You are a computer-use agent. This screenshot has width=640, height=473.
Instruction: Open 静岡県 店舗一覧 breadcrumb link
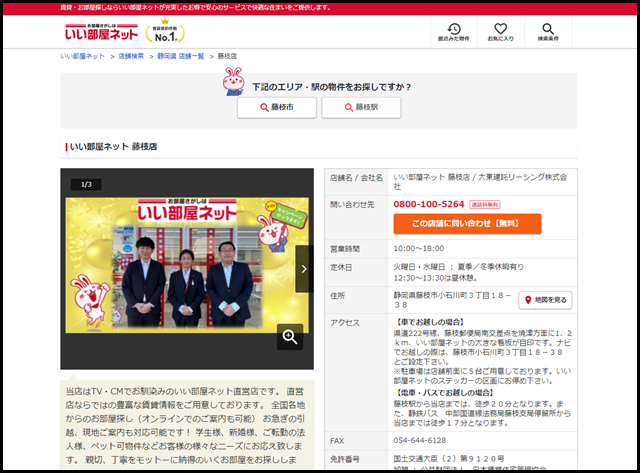click(181, 56)
